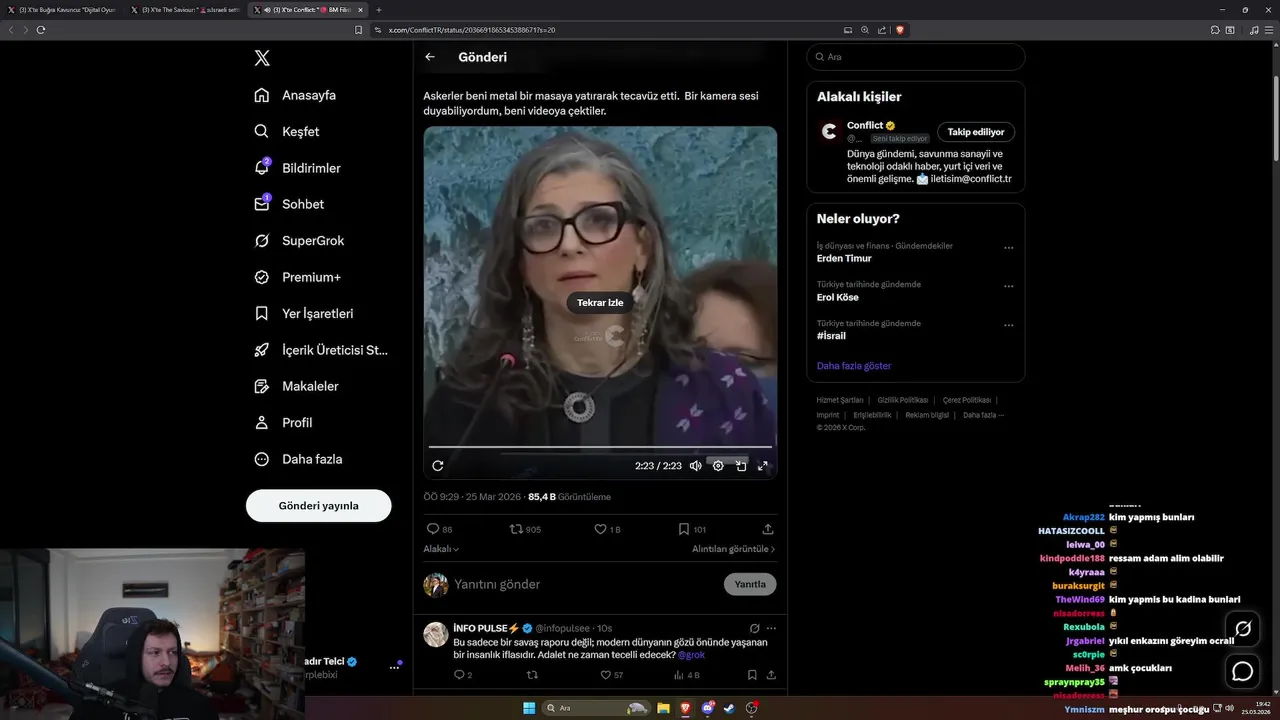Bookmark the INFO PULSE reply
The height and width of the screenshot is (720, 1280).
(x=752, y=675)
